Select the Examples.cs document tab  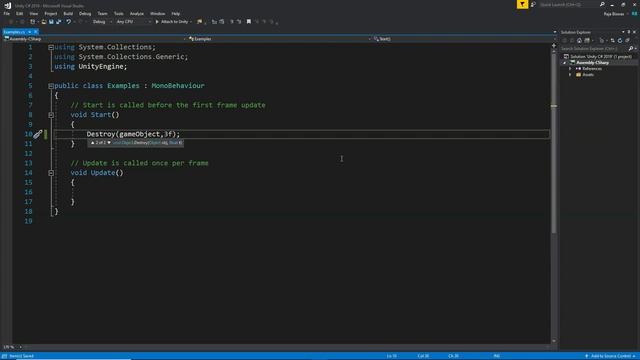14,32
